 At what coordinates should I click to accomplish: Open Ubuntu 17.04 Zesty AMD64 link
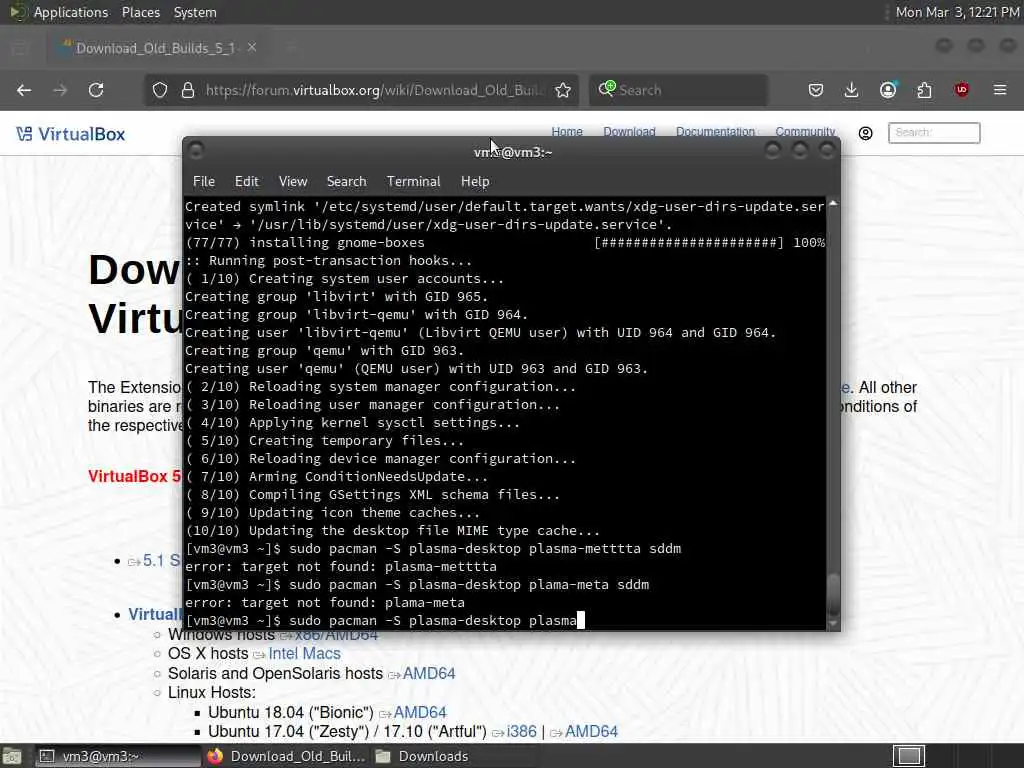click(x=591, y=731)
